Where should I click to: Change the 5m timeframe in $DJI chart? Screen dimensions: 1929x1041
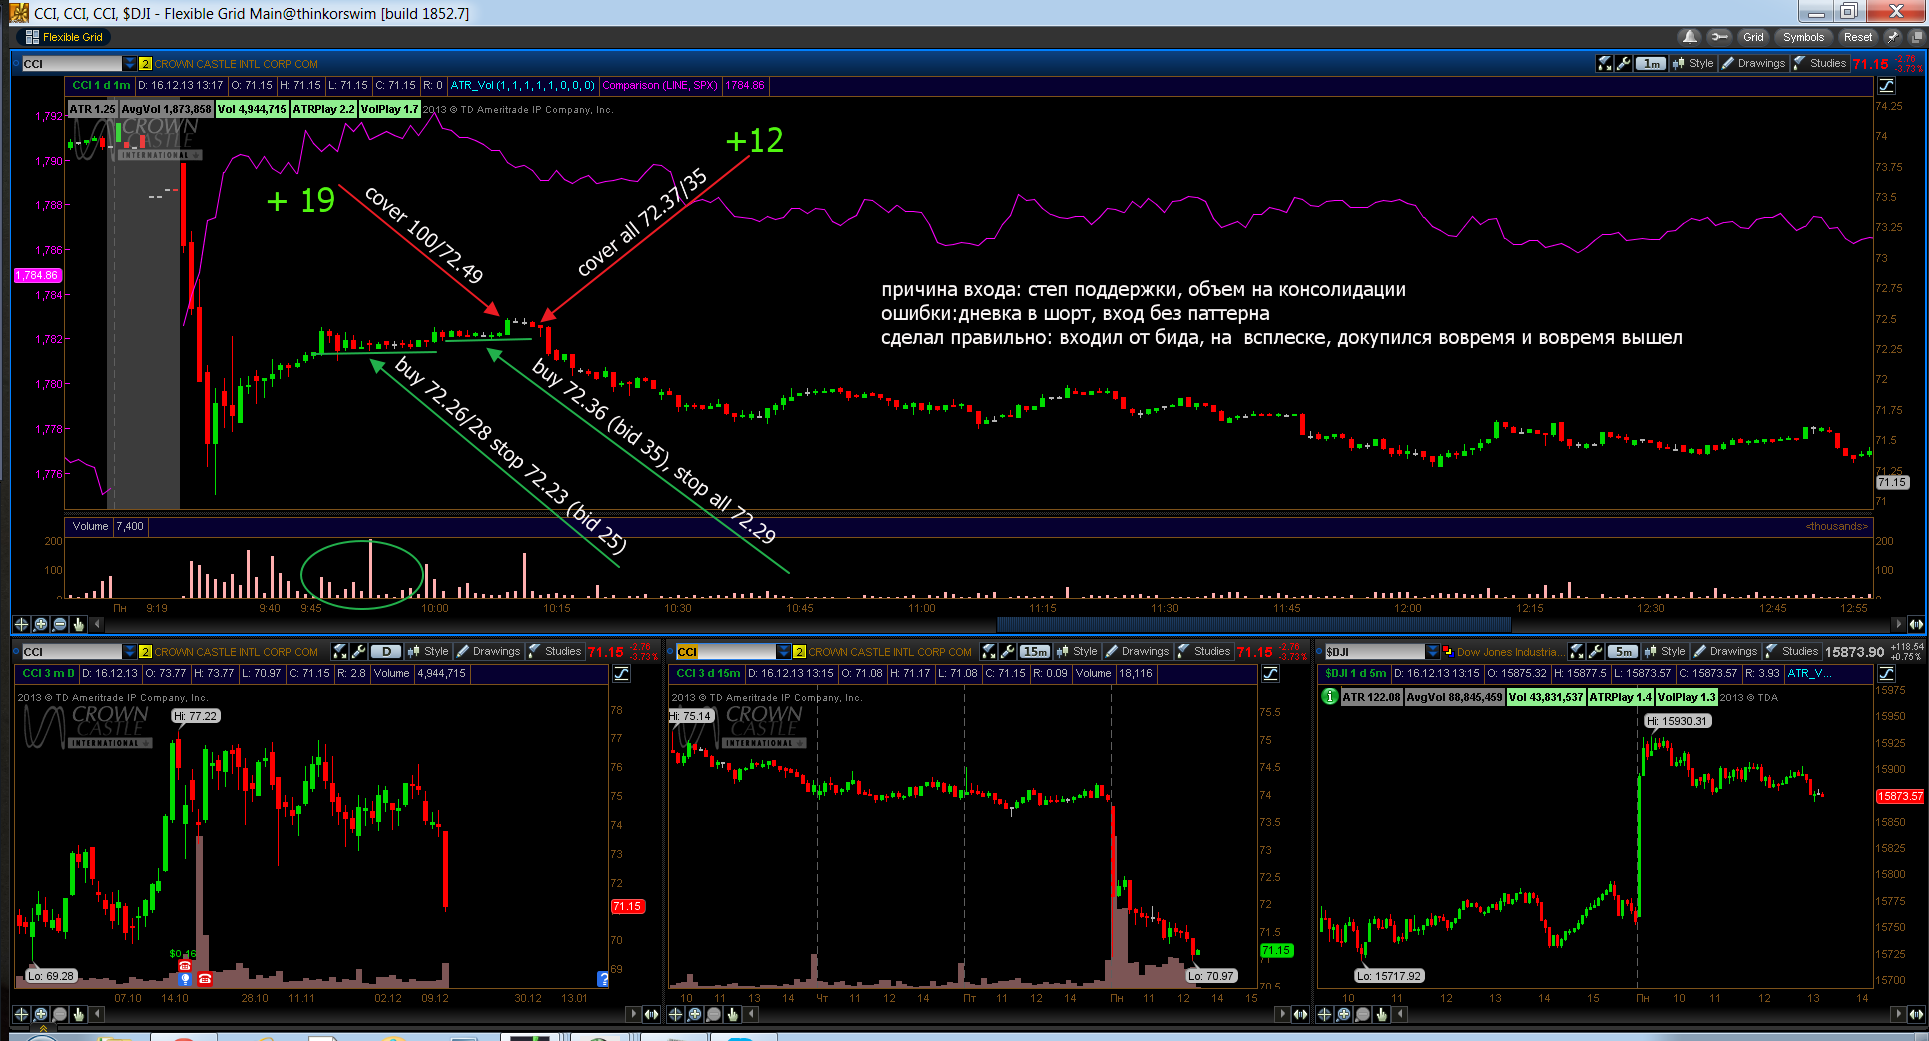1623,651
